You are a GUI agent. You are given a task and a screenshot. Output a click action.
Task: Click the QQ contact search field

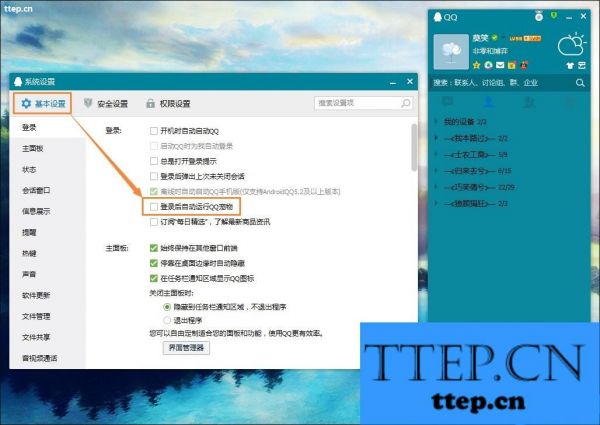(x=509, y=83)
